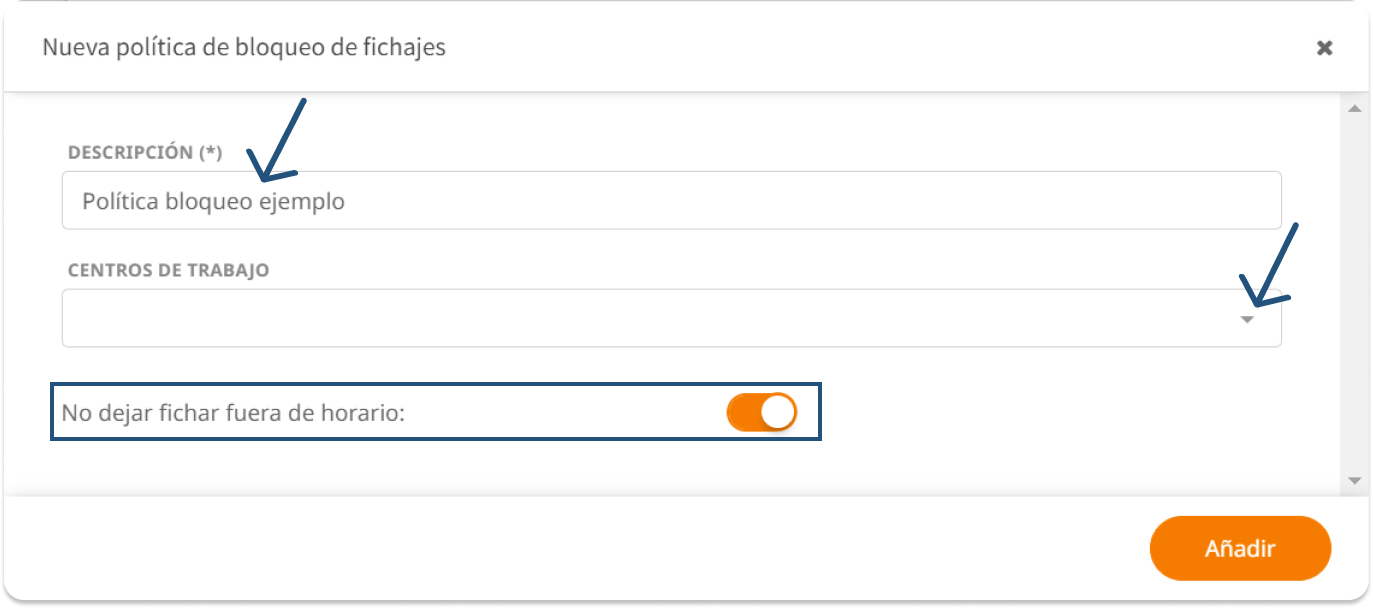Screen dimensions: 1373x608
Task: Click the scrollbar down arrow
Action: tap(1355, 481)
